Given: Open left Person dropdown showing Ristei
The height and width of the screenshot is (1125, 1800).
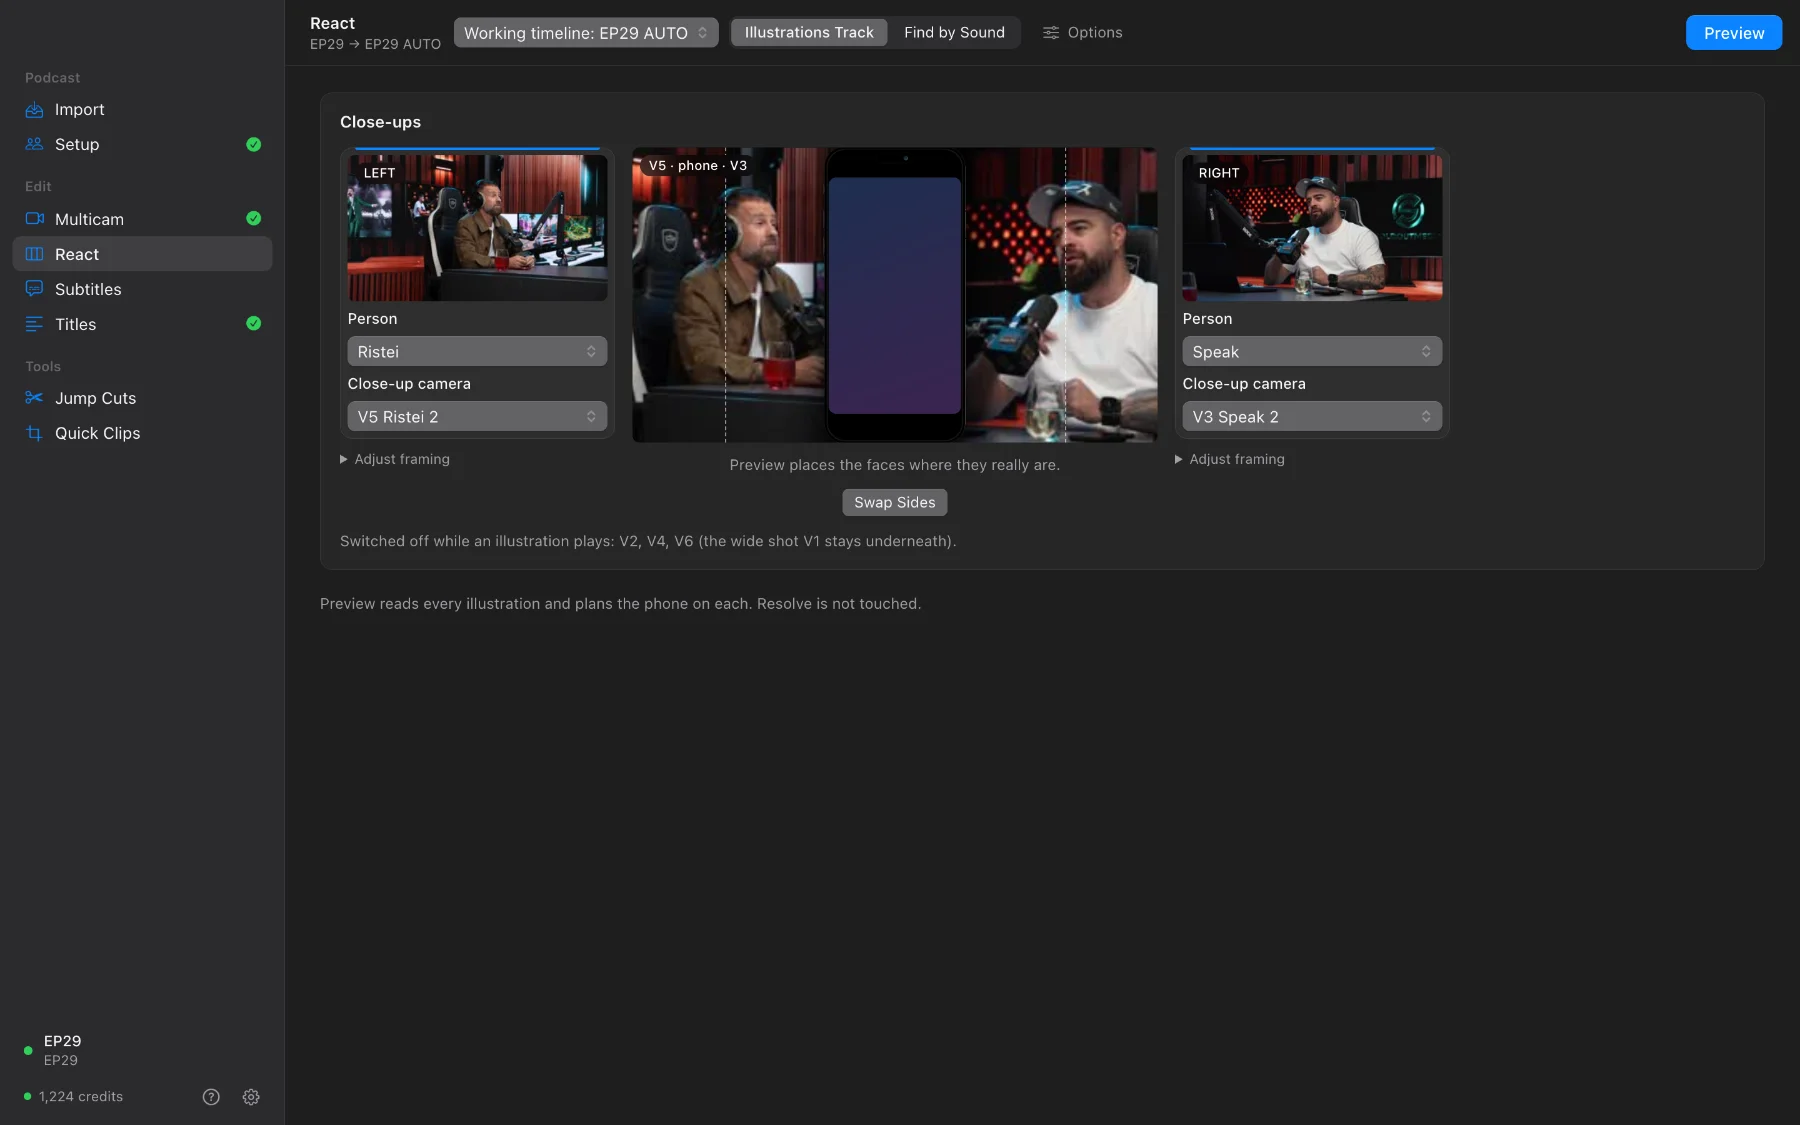Looking at the screenshot, I should click(x=477, y=352).
